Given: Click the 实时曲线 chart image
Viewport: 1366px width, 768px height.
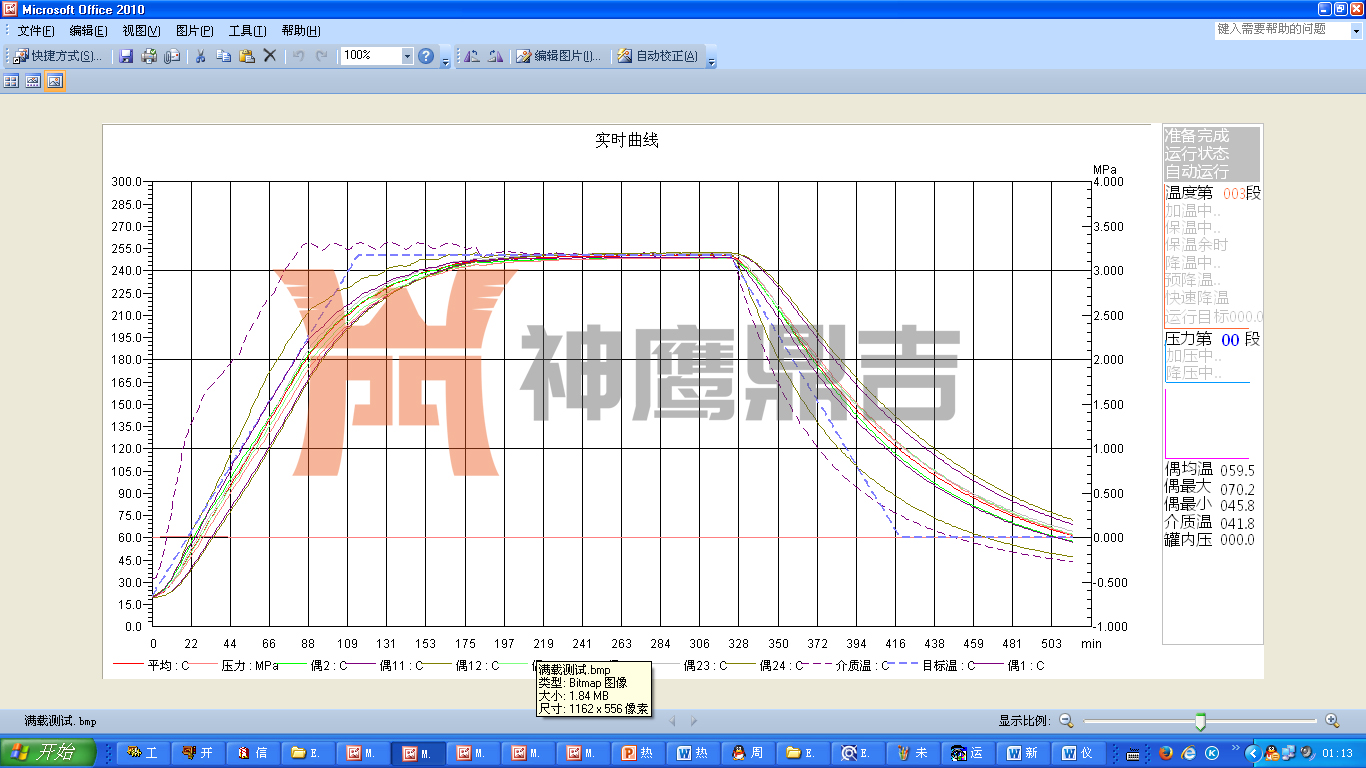Looking at the screenshot, I should (682, 401).
